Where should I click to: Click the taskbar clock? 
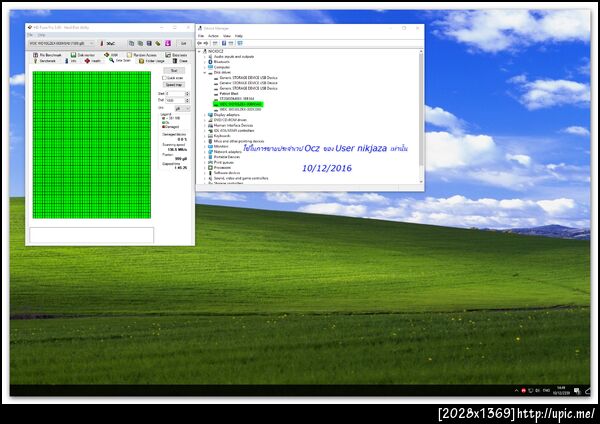click(561, 390)
